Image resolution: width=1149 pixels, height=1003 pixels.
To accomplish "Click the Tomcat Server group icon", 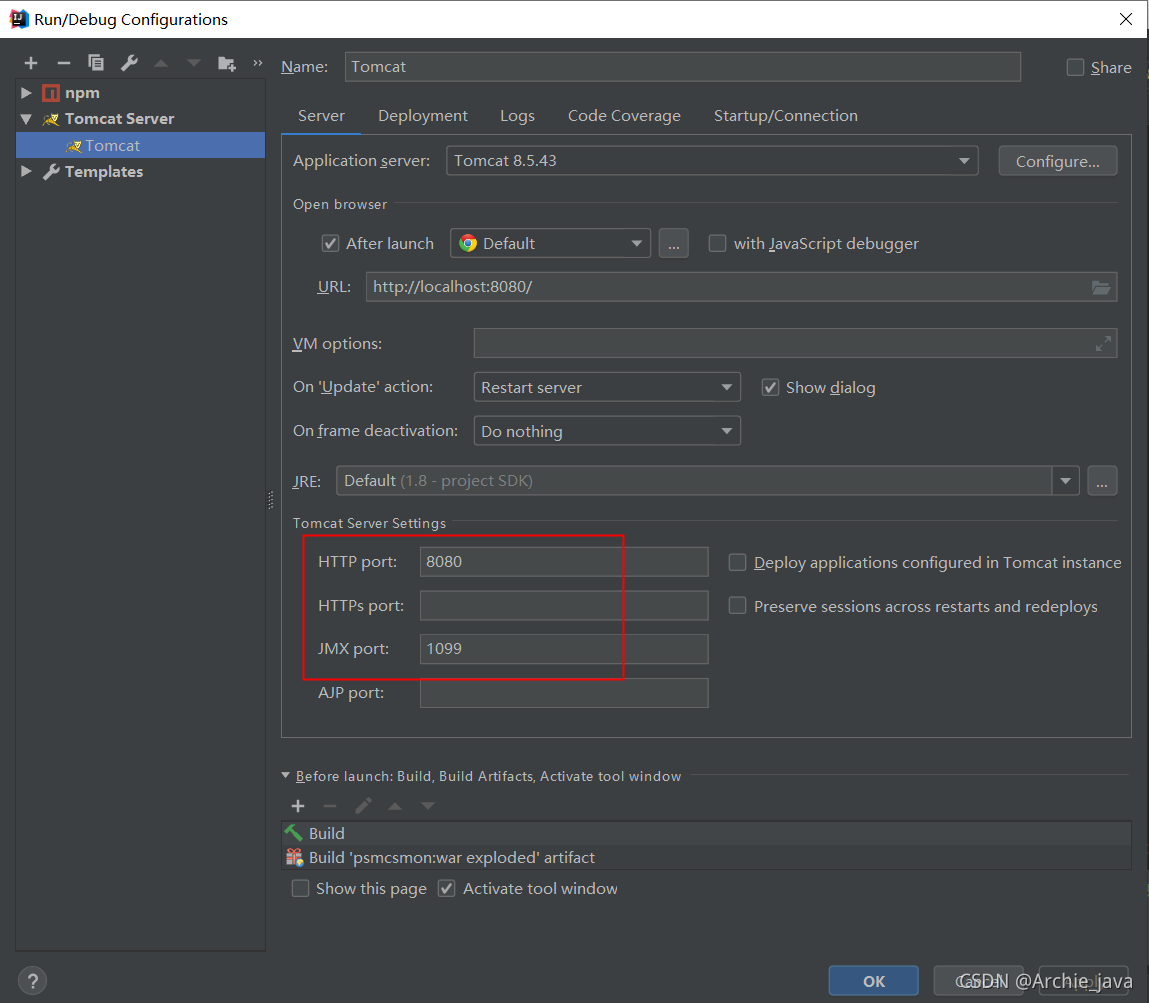I will tap(51, 119).
